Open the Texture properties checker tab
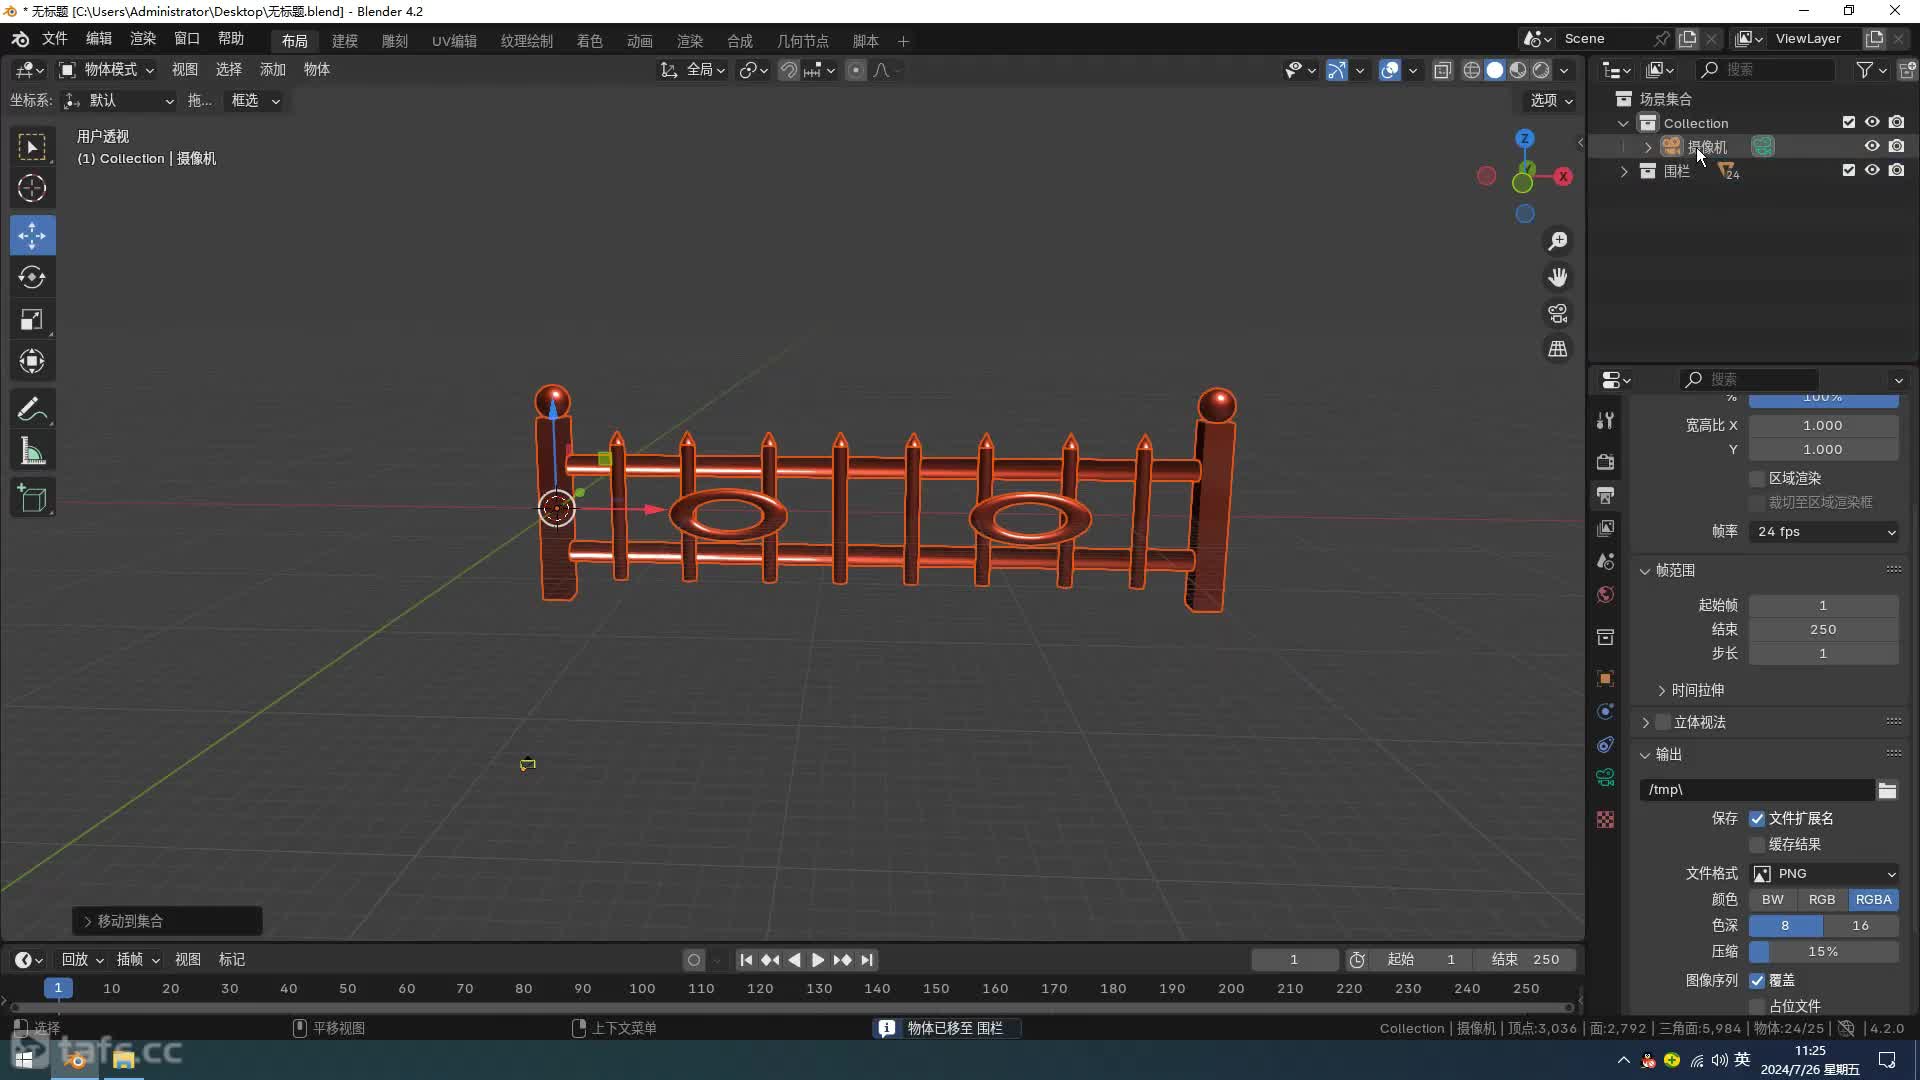The height and width of the screenshot is (1080, 1920). [1605, 820]
